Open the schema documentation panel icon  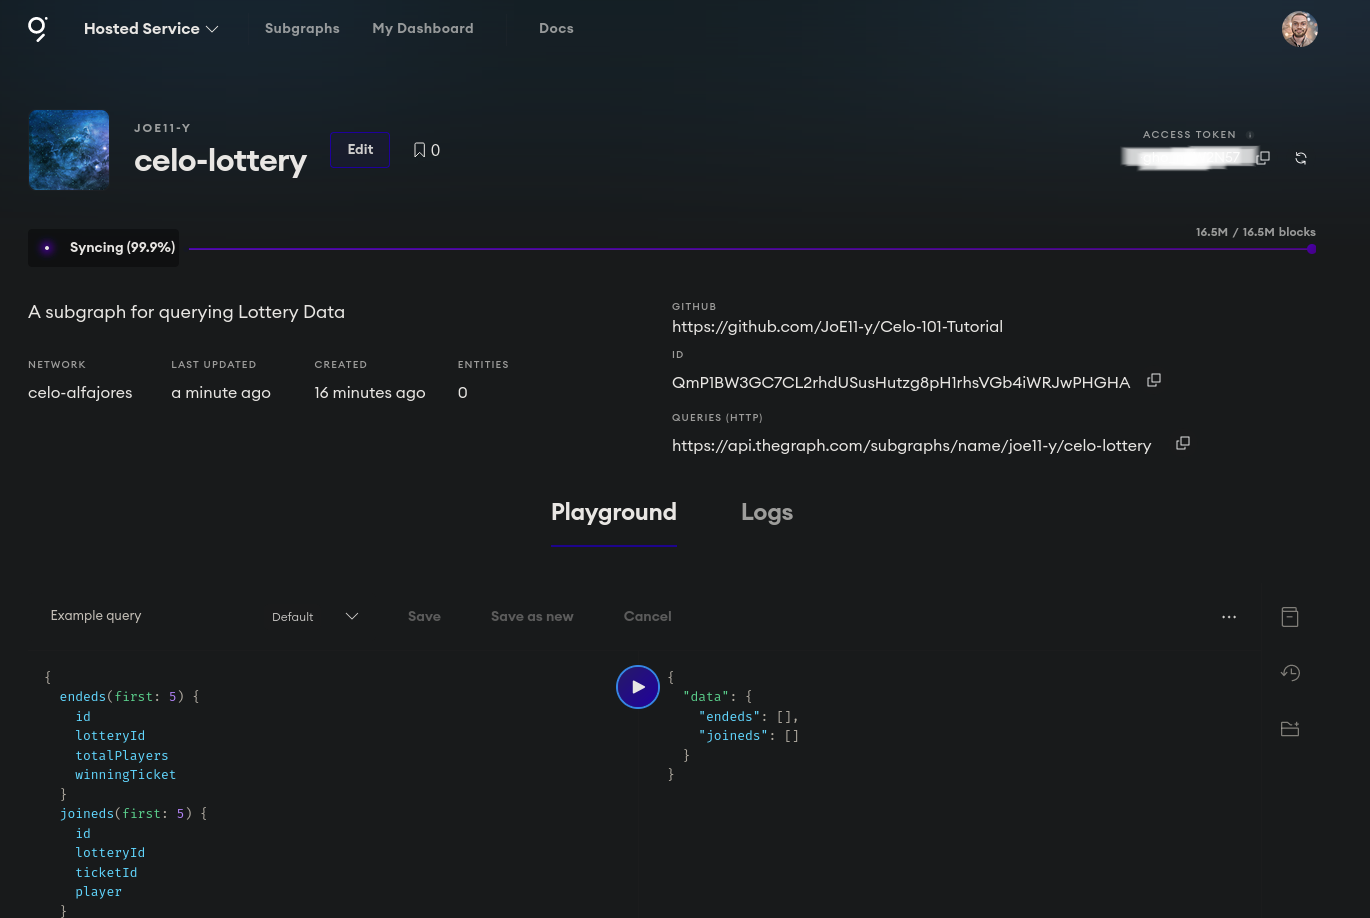[1290, 617]
